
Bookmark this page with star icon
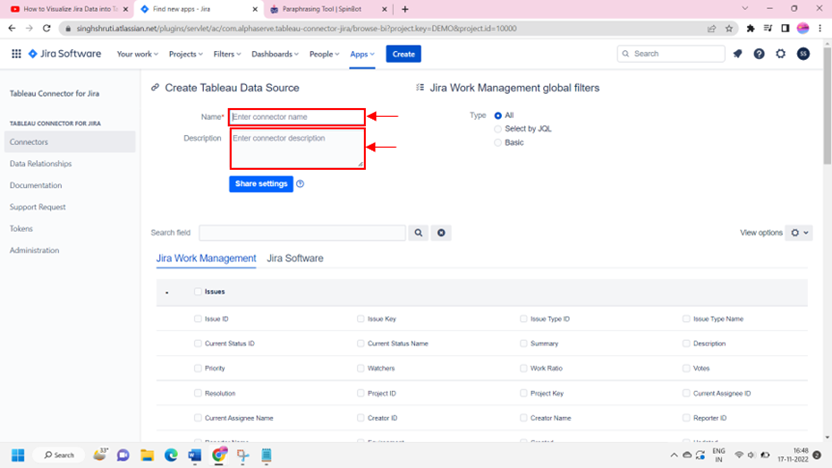coord(729,28)
